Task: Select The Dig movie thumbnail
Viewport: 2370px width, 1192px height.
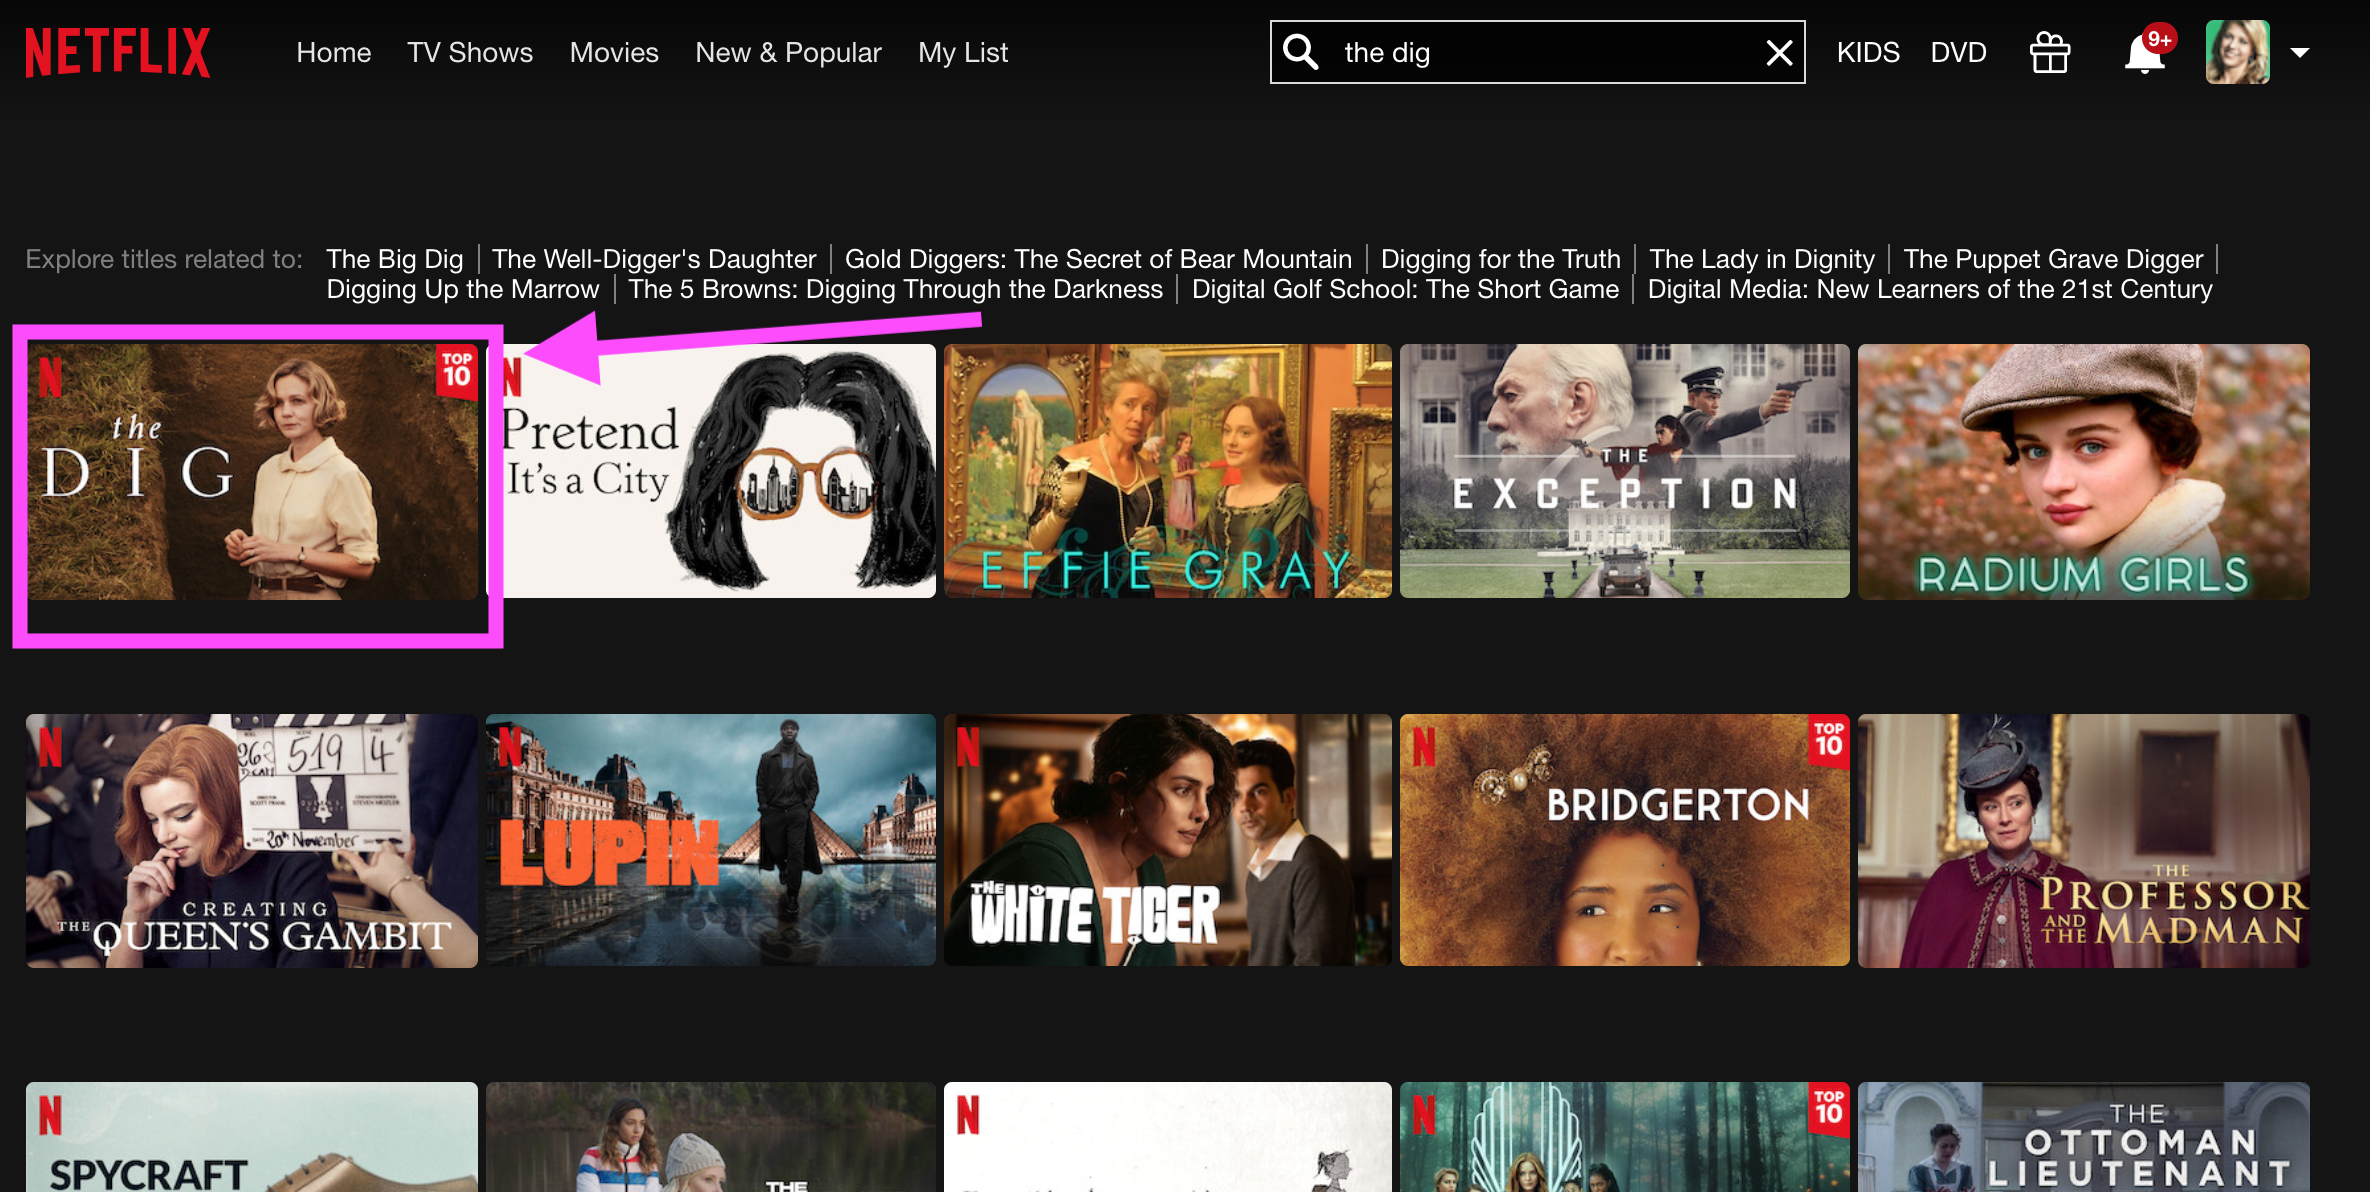Action: pos(252,472)
